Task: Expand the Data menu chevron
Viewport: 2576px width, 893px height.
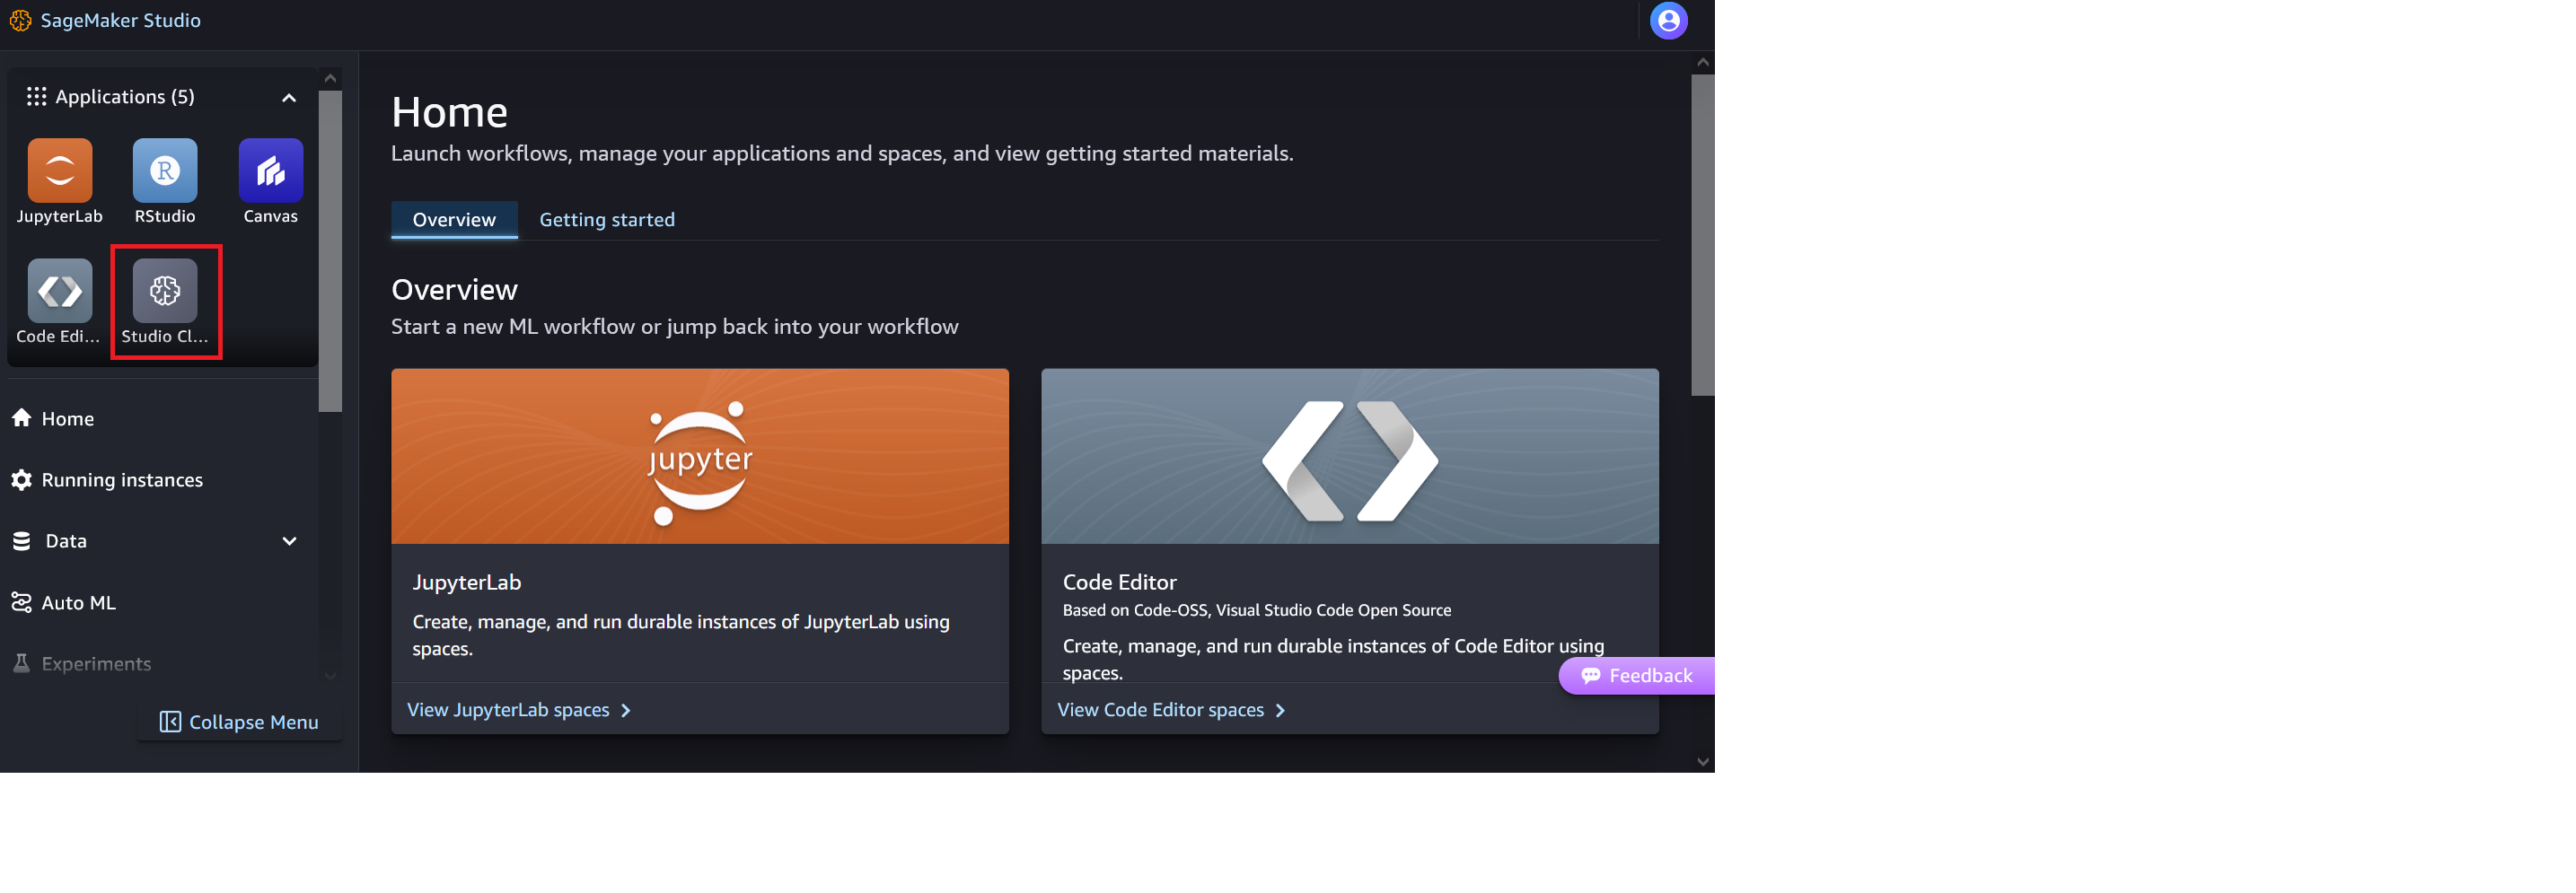Action: pos(289,542)
